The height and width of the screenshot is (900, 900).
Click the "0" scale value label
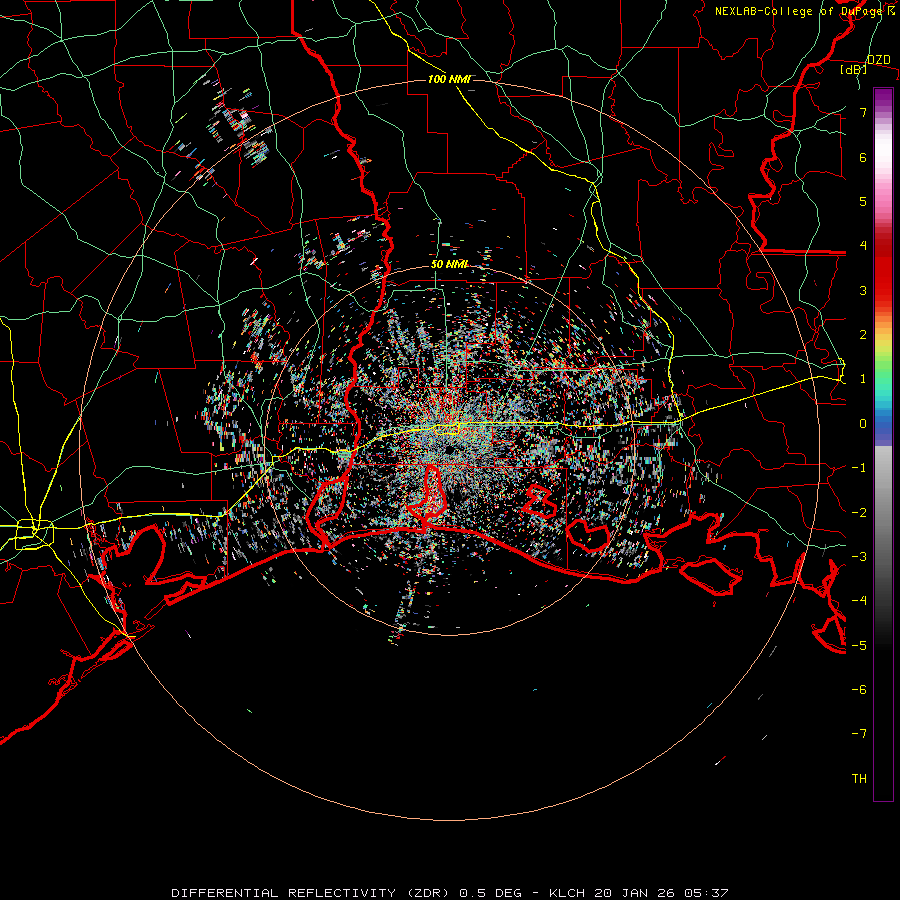[863, 424]
